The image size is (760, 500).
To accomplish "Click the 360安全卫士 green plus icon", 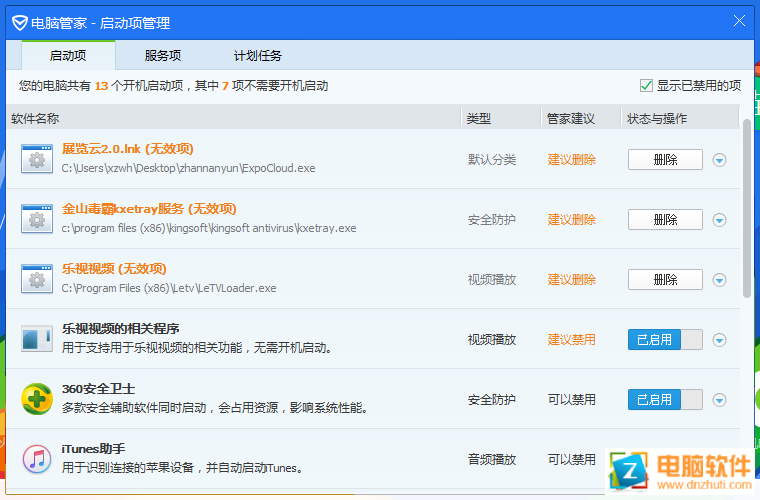I will tap(37, 399).
